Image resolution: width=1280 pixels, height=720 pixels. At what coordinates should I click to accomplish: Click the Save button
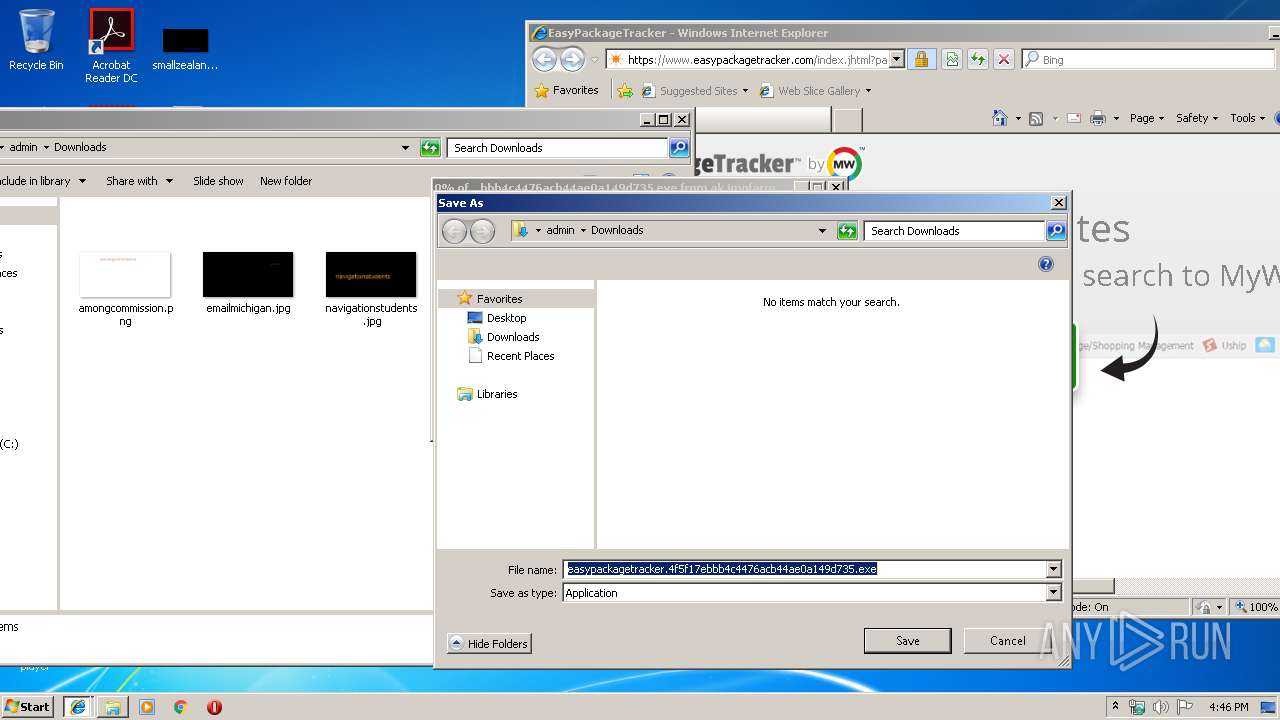click(x=908, y=641)
